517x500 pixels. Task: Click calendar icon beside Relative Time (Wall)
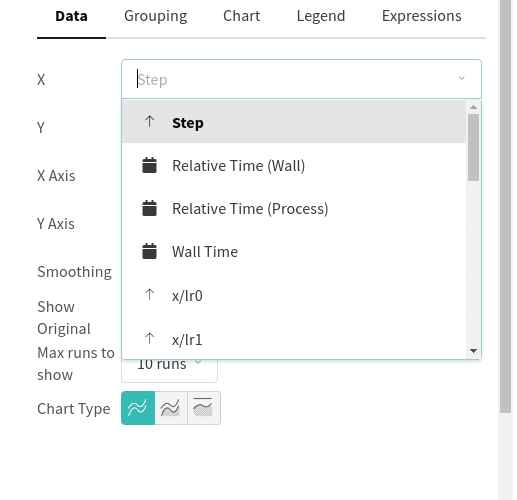tap(149, 165)
